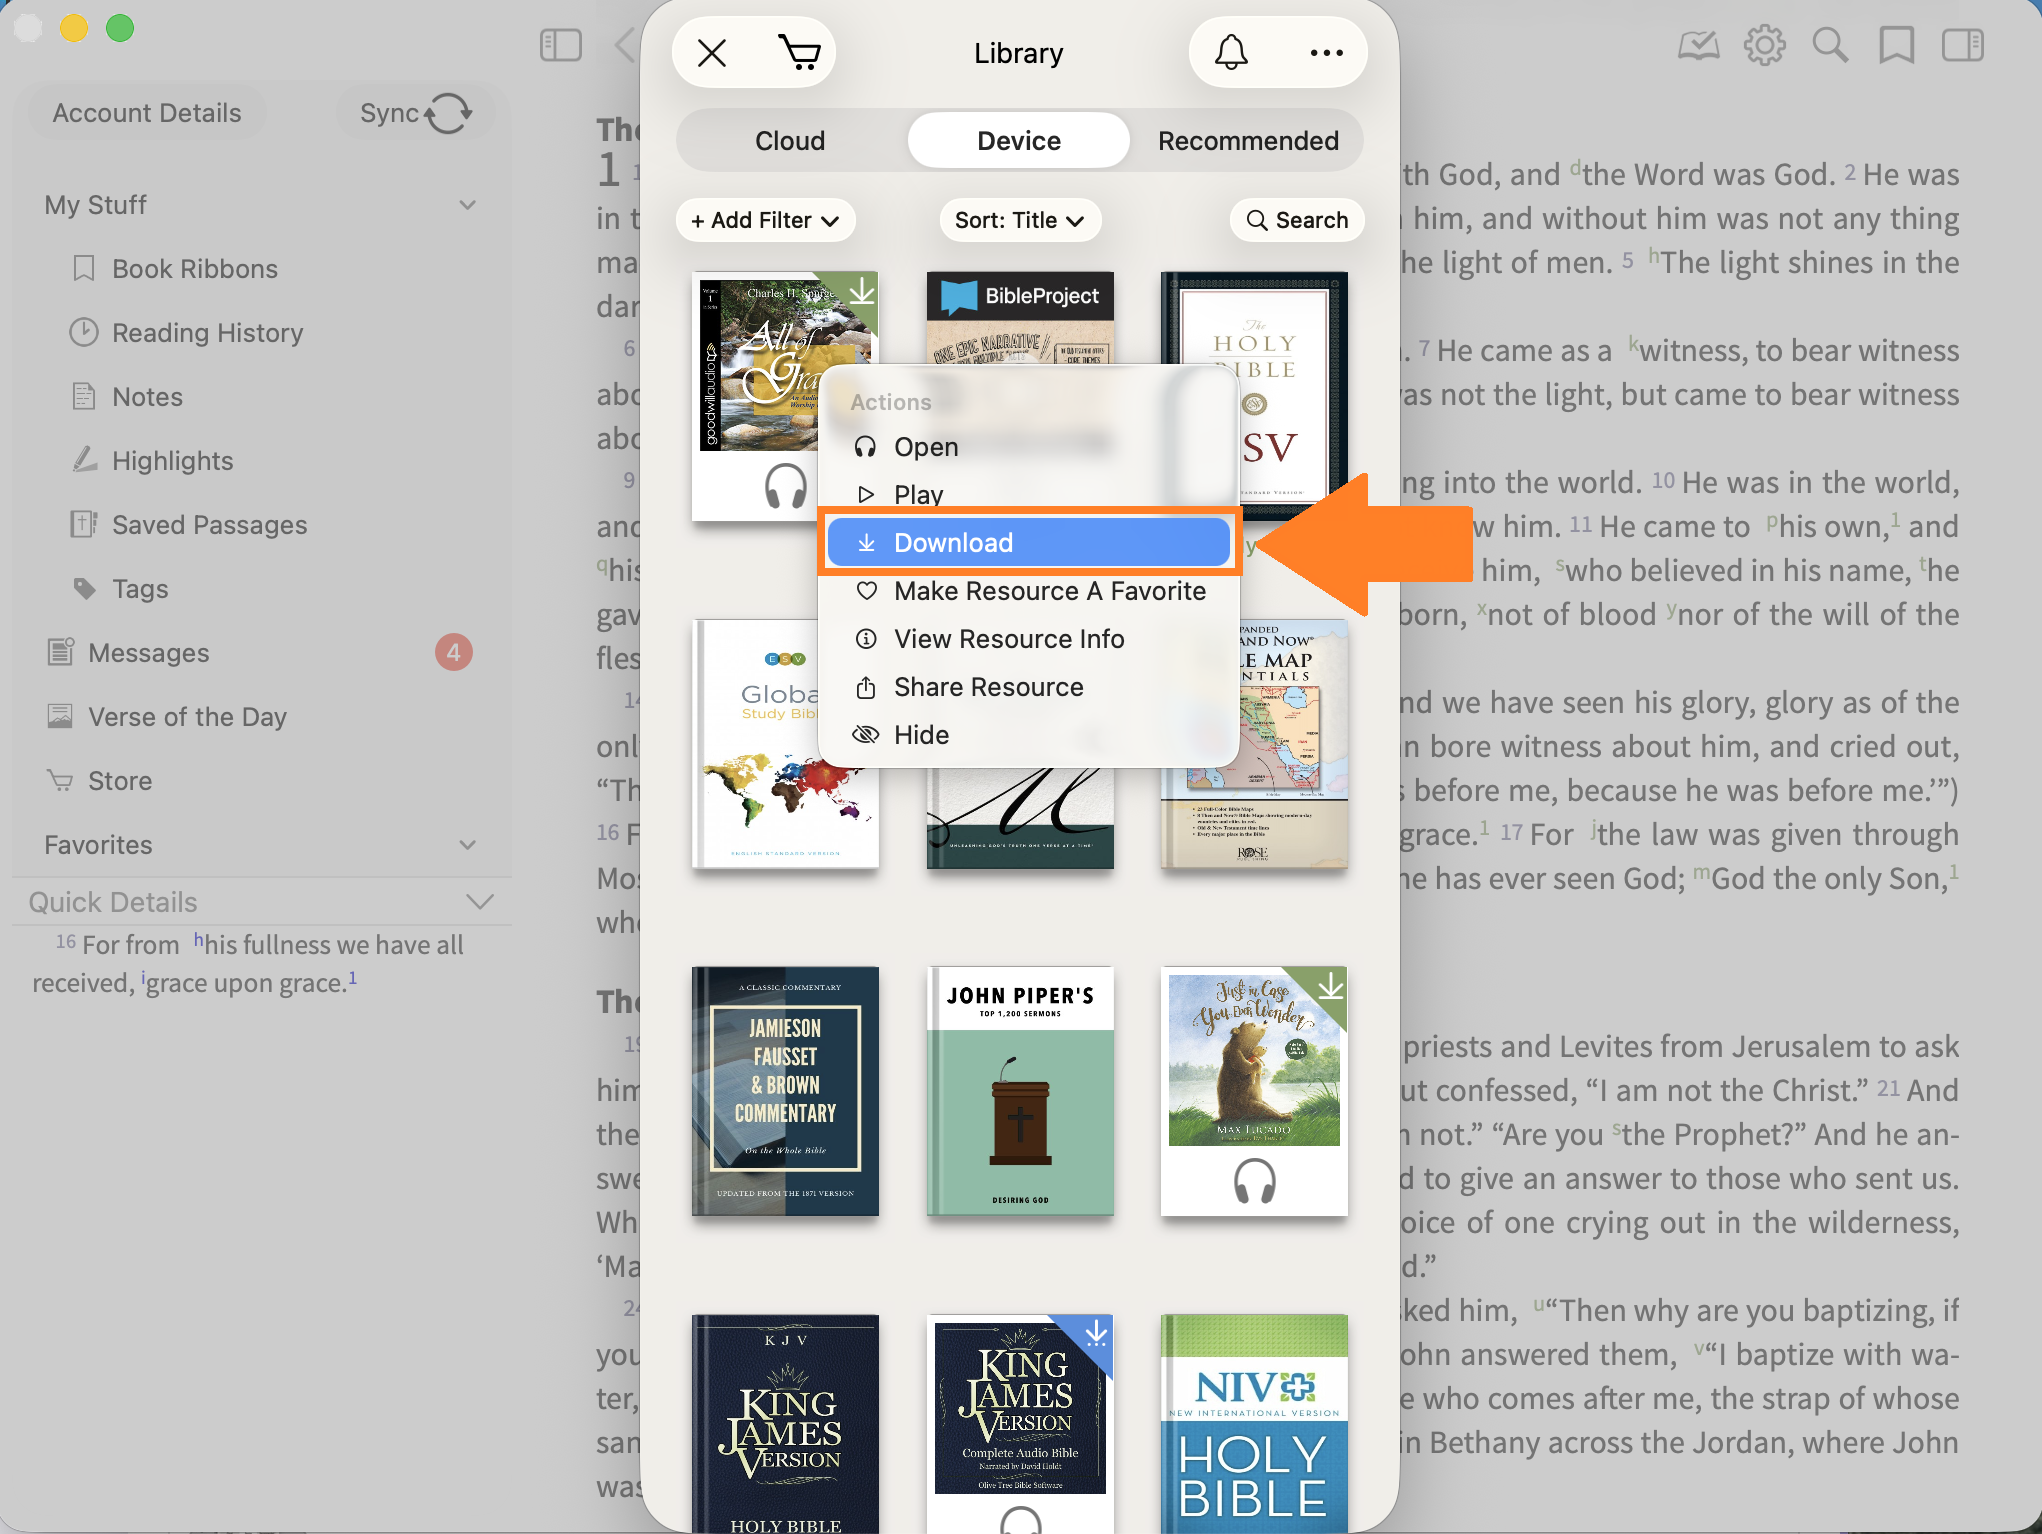Open Verse of the Day
Viewport: 2042px width, 1534px height.
click(x=187, y=717)
